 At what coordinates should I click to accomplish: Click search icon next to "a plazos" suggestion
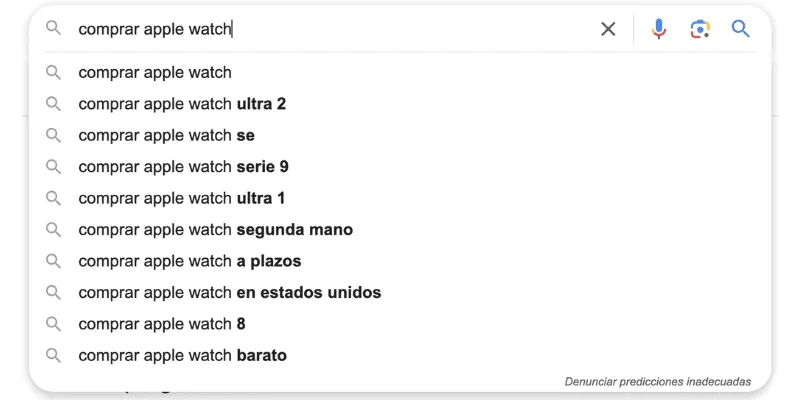coord(54,261)
